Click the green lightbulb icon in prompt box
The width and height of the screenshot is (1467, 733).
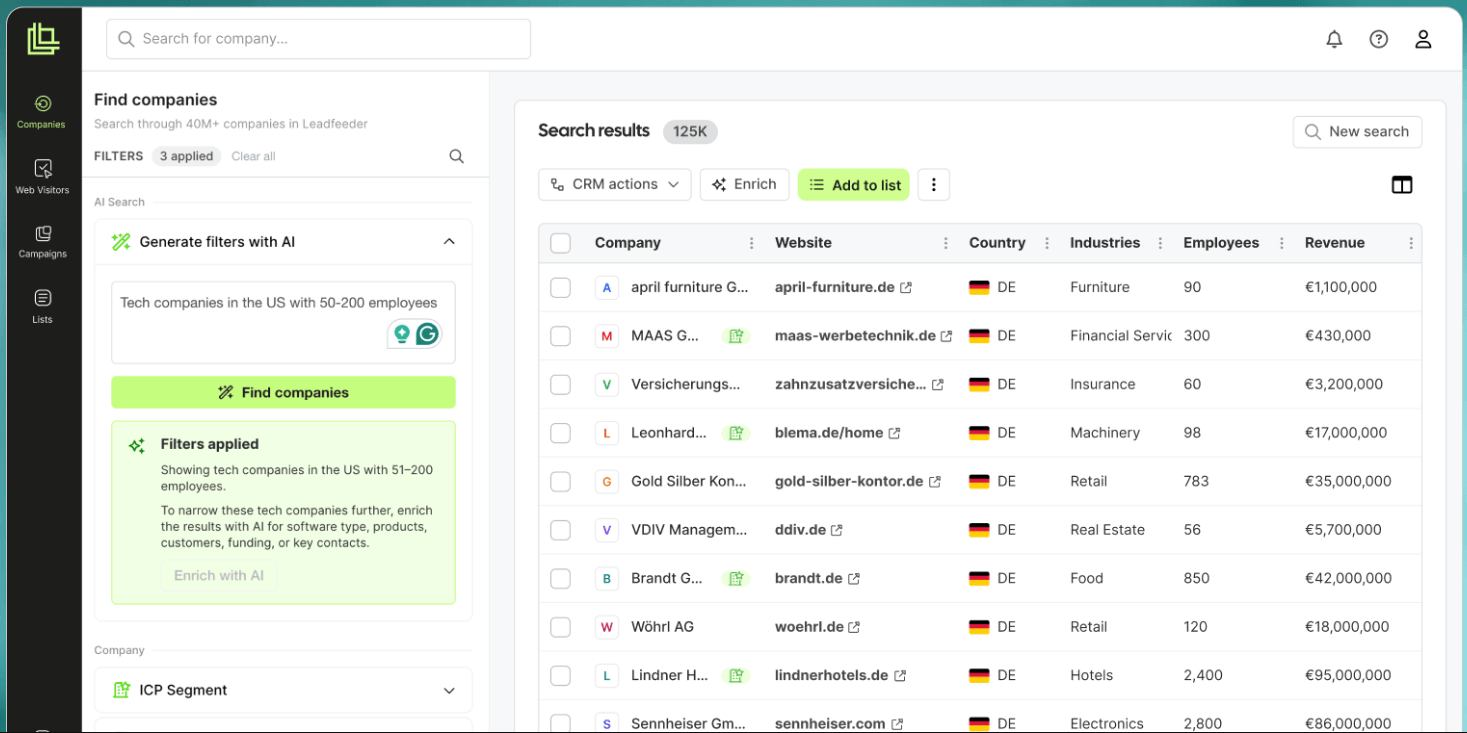402,334
